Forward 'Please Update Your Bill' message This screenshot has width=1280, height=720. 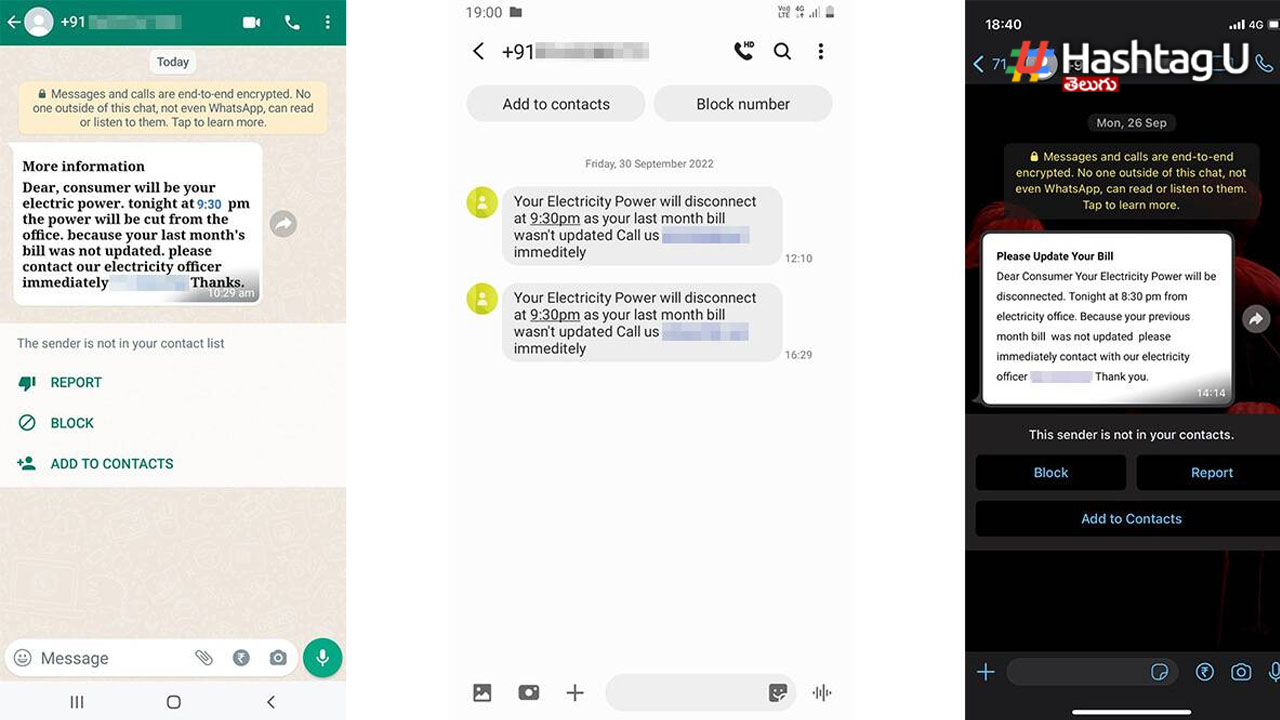[x=1256, y=319]
